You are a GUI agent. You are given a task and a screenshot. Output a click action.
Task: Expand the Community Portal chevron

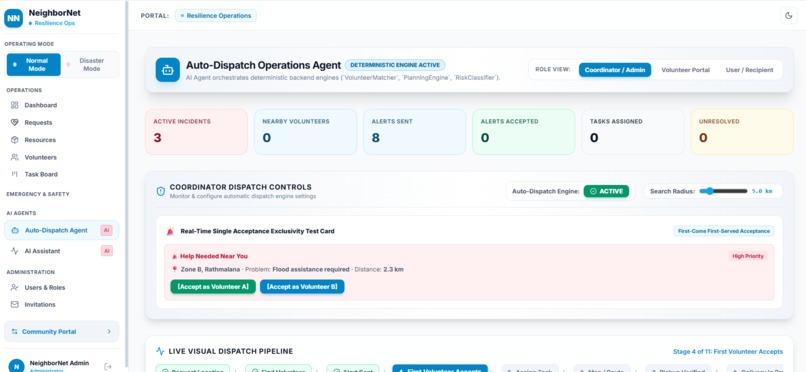(109, 332)
